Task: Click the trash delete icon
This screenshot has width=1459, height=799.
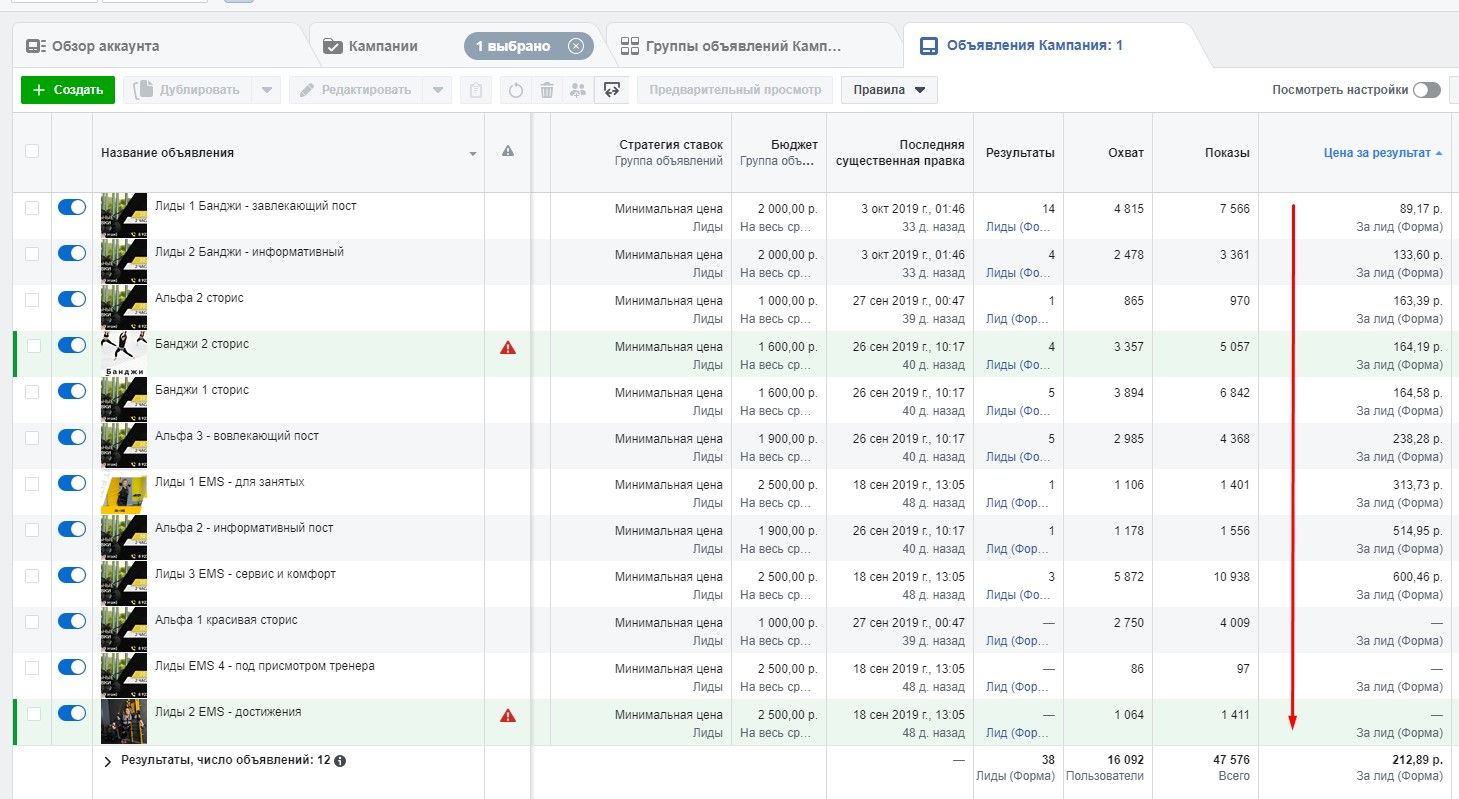Action: 547,90
